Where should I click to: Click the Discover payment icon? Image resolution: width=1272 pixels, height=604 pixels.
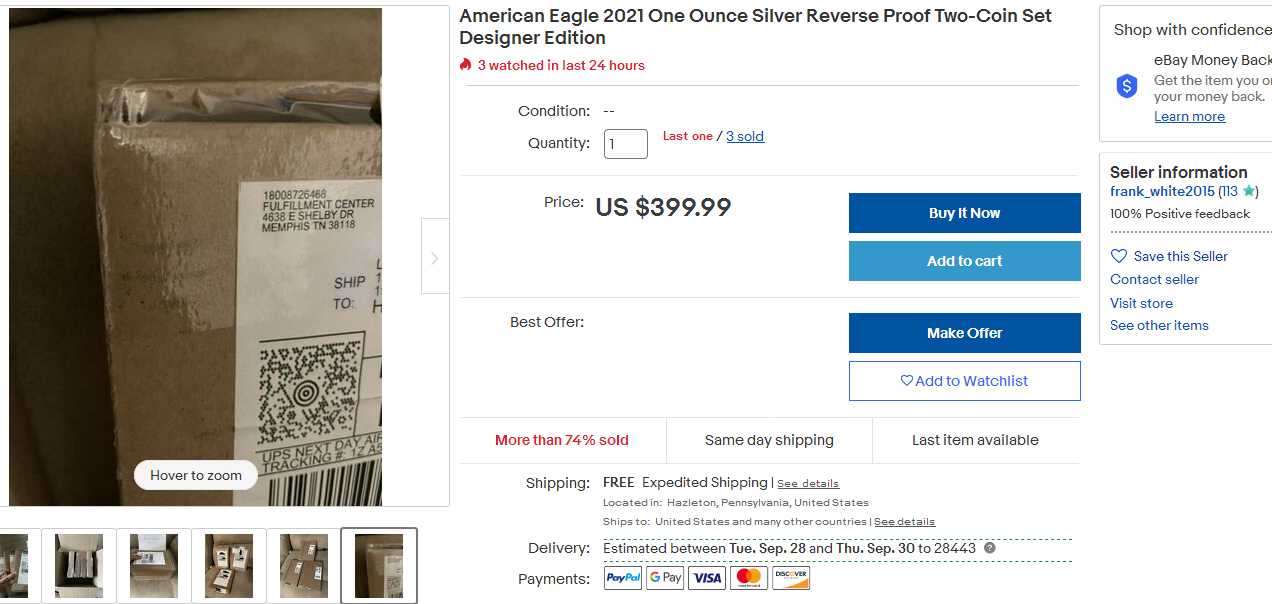[x=791, y=578]
